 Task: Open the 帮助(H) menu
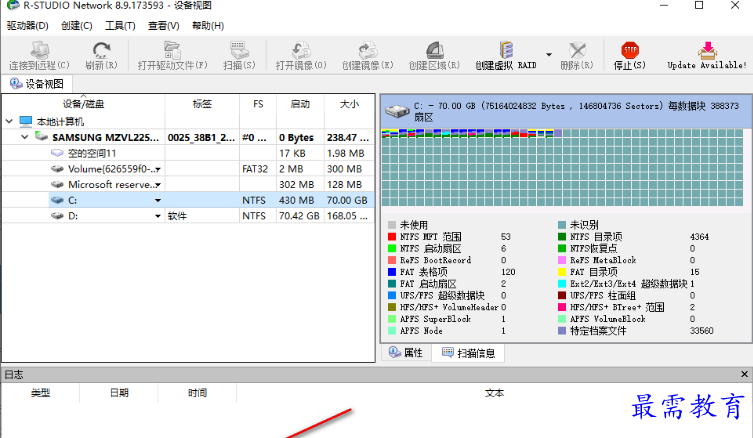pos(208,26)
